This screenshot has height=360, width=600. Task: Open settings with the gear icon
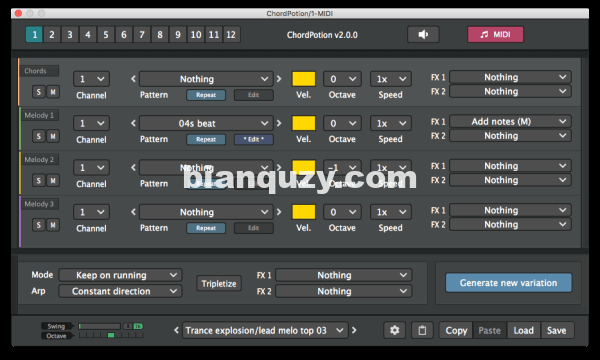(x=395, y=330)
